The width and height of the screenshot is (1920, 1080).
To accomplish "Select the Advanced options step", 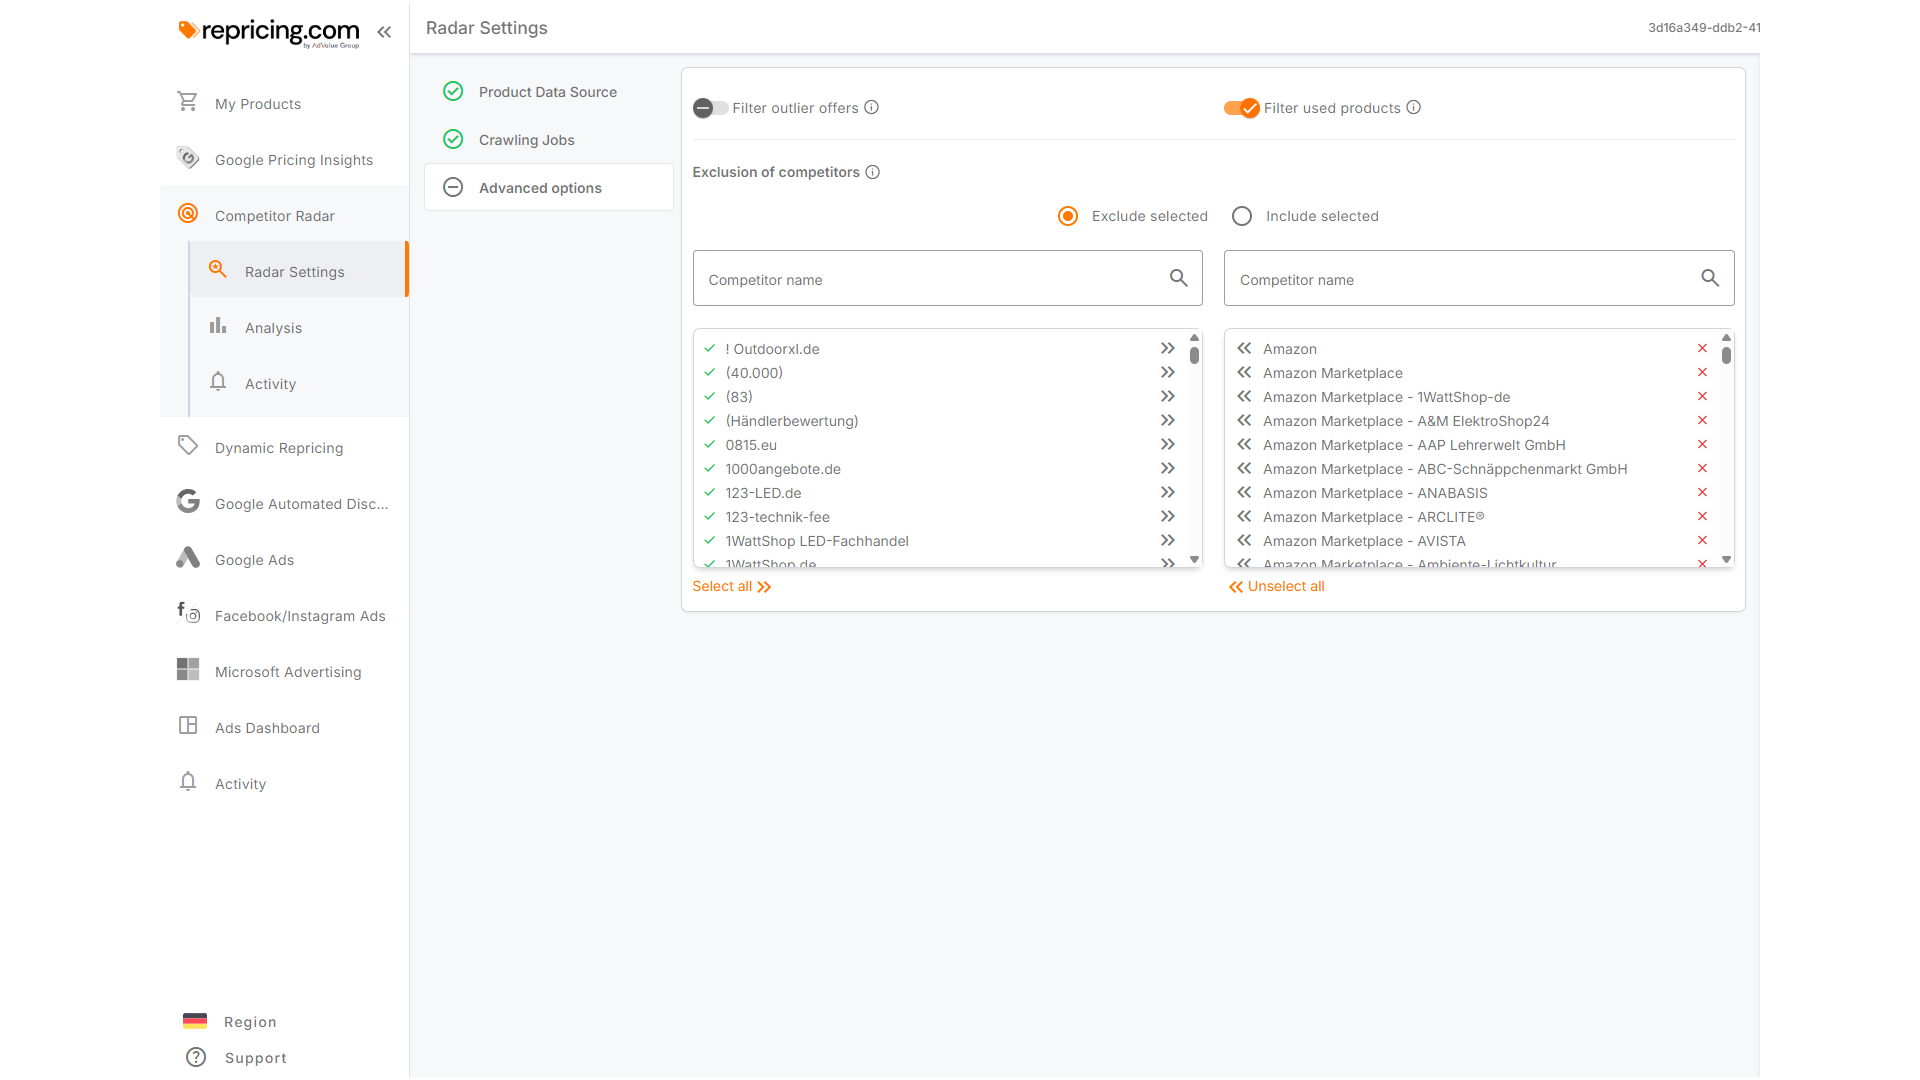I will pyautogui.click(x=548, y=187).
